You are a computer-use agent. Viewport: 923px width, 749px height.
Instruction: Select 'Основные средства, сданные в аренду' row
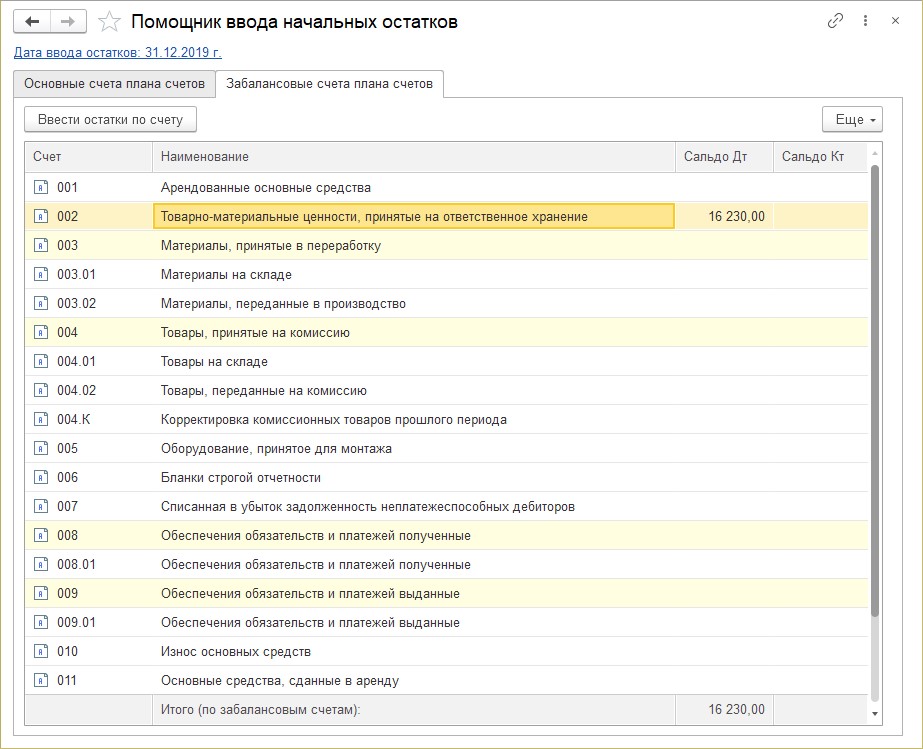pos(447,680)
